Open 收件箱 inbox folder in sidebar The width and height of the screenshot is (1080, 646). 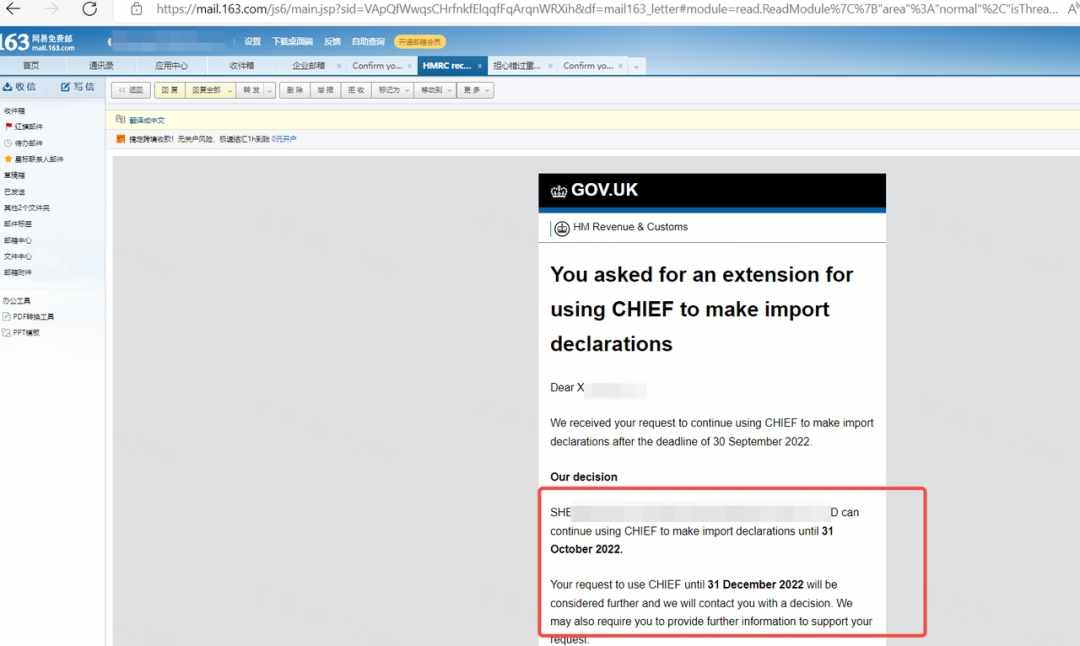pyautogui.click(x=14, y=111)
